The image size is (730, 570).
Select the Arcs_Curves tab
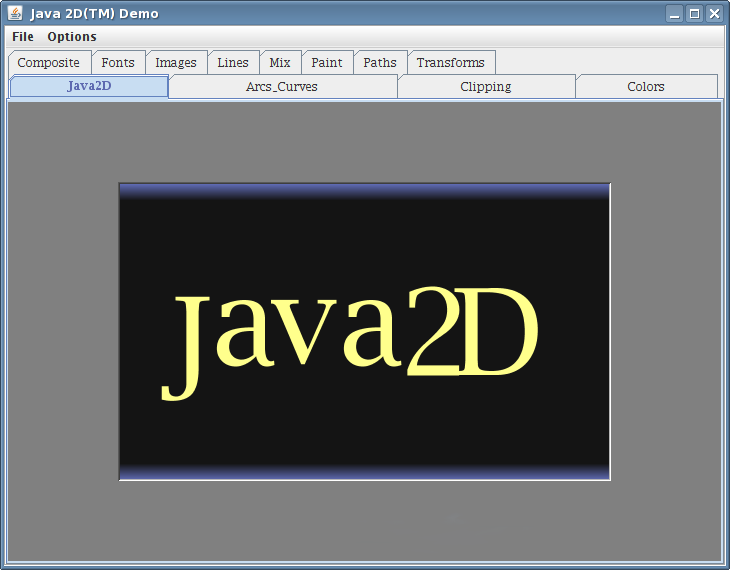(x=282, y=87)
